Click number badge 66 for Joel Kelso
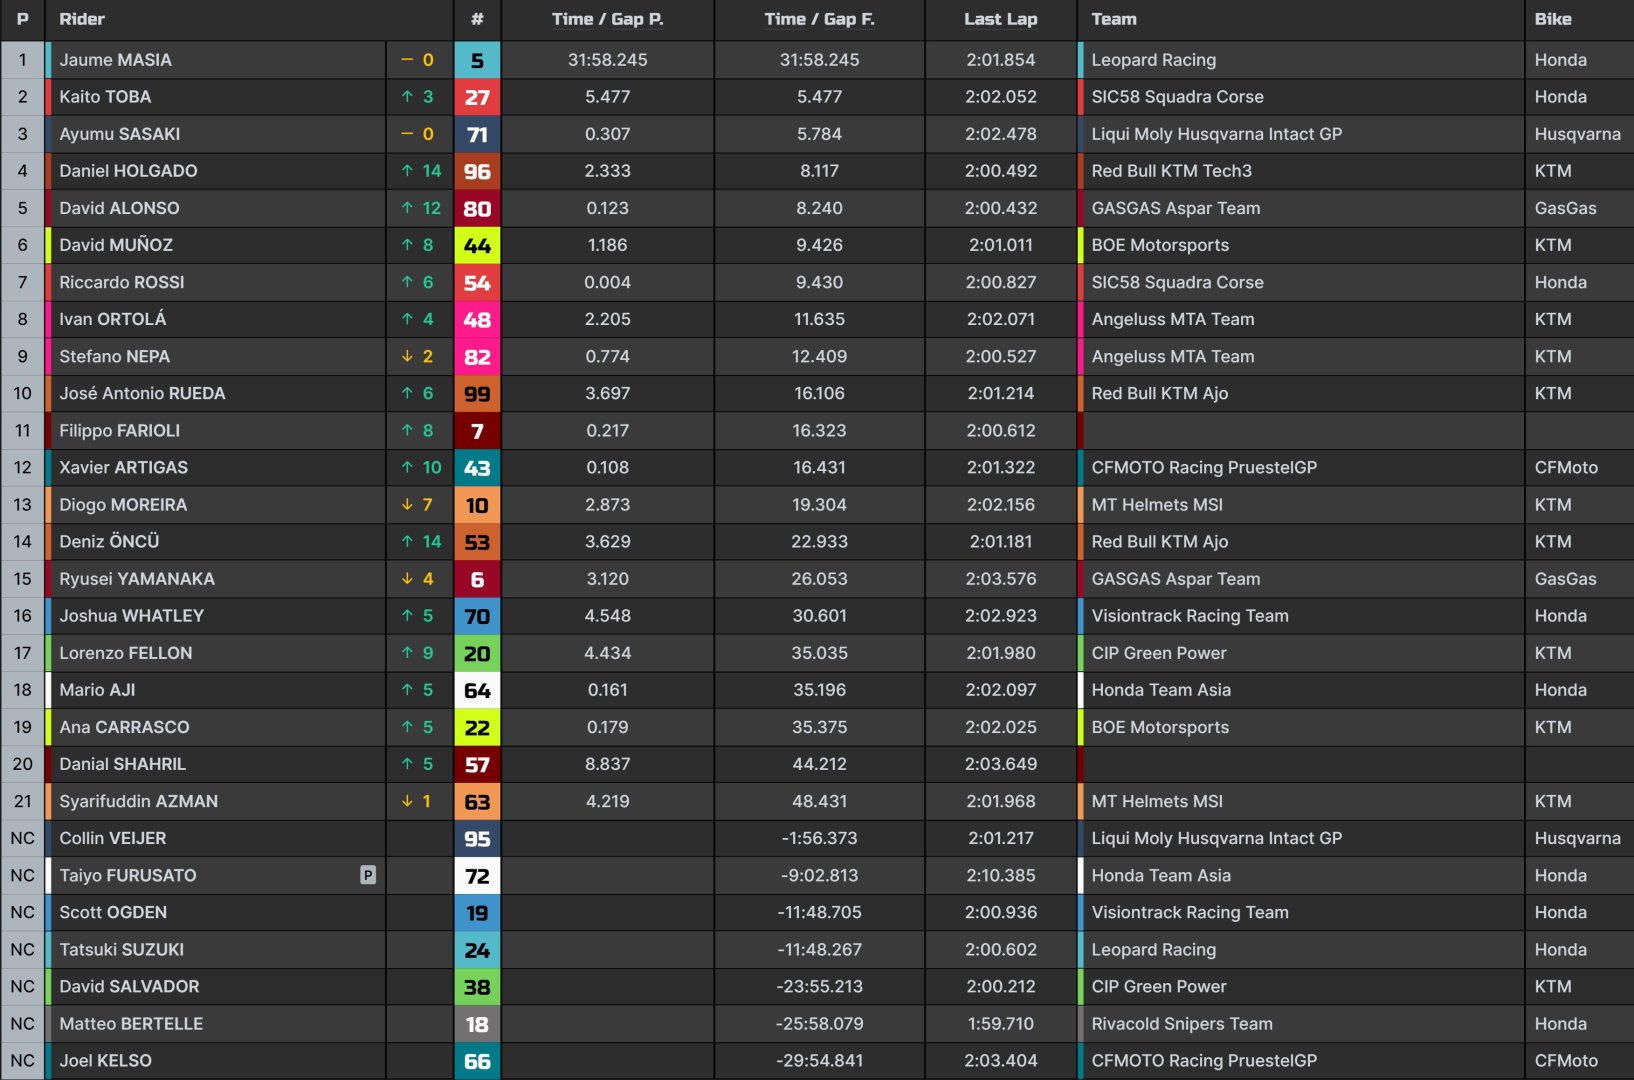Image resolution: width=1634 pixels, height=1080 pixels. (x=477, y=1061)
